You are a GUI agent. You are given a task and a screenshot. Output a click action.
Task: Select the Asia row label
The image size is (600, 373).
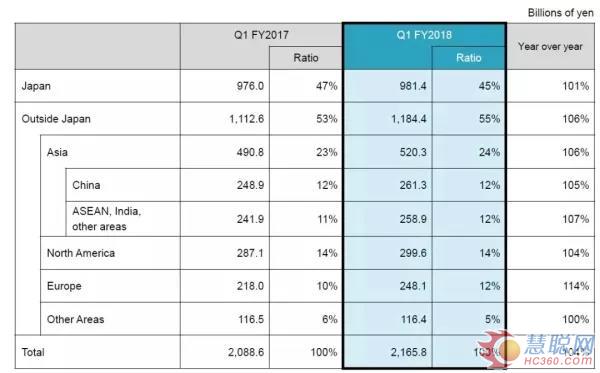pyautogui.click(x=57, y=152)
